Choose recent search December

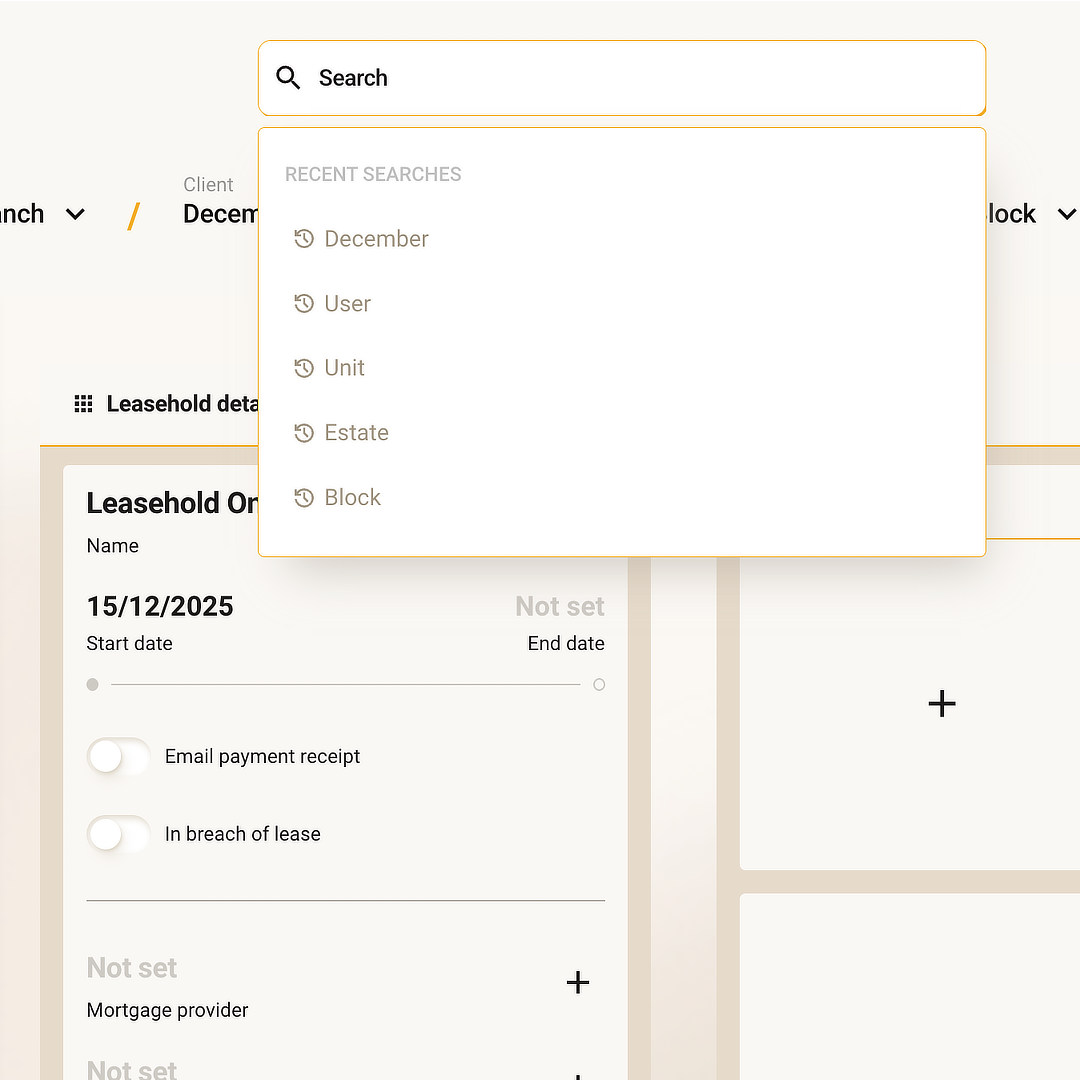(x=376, y=239)
